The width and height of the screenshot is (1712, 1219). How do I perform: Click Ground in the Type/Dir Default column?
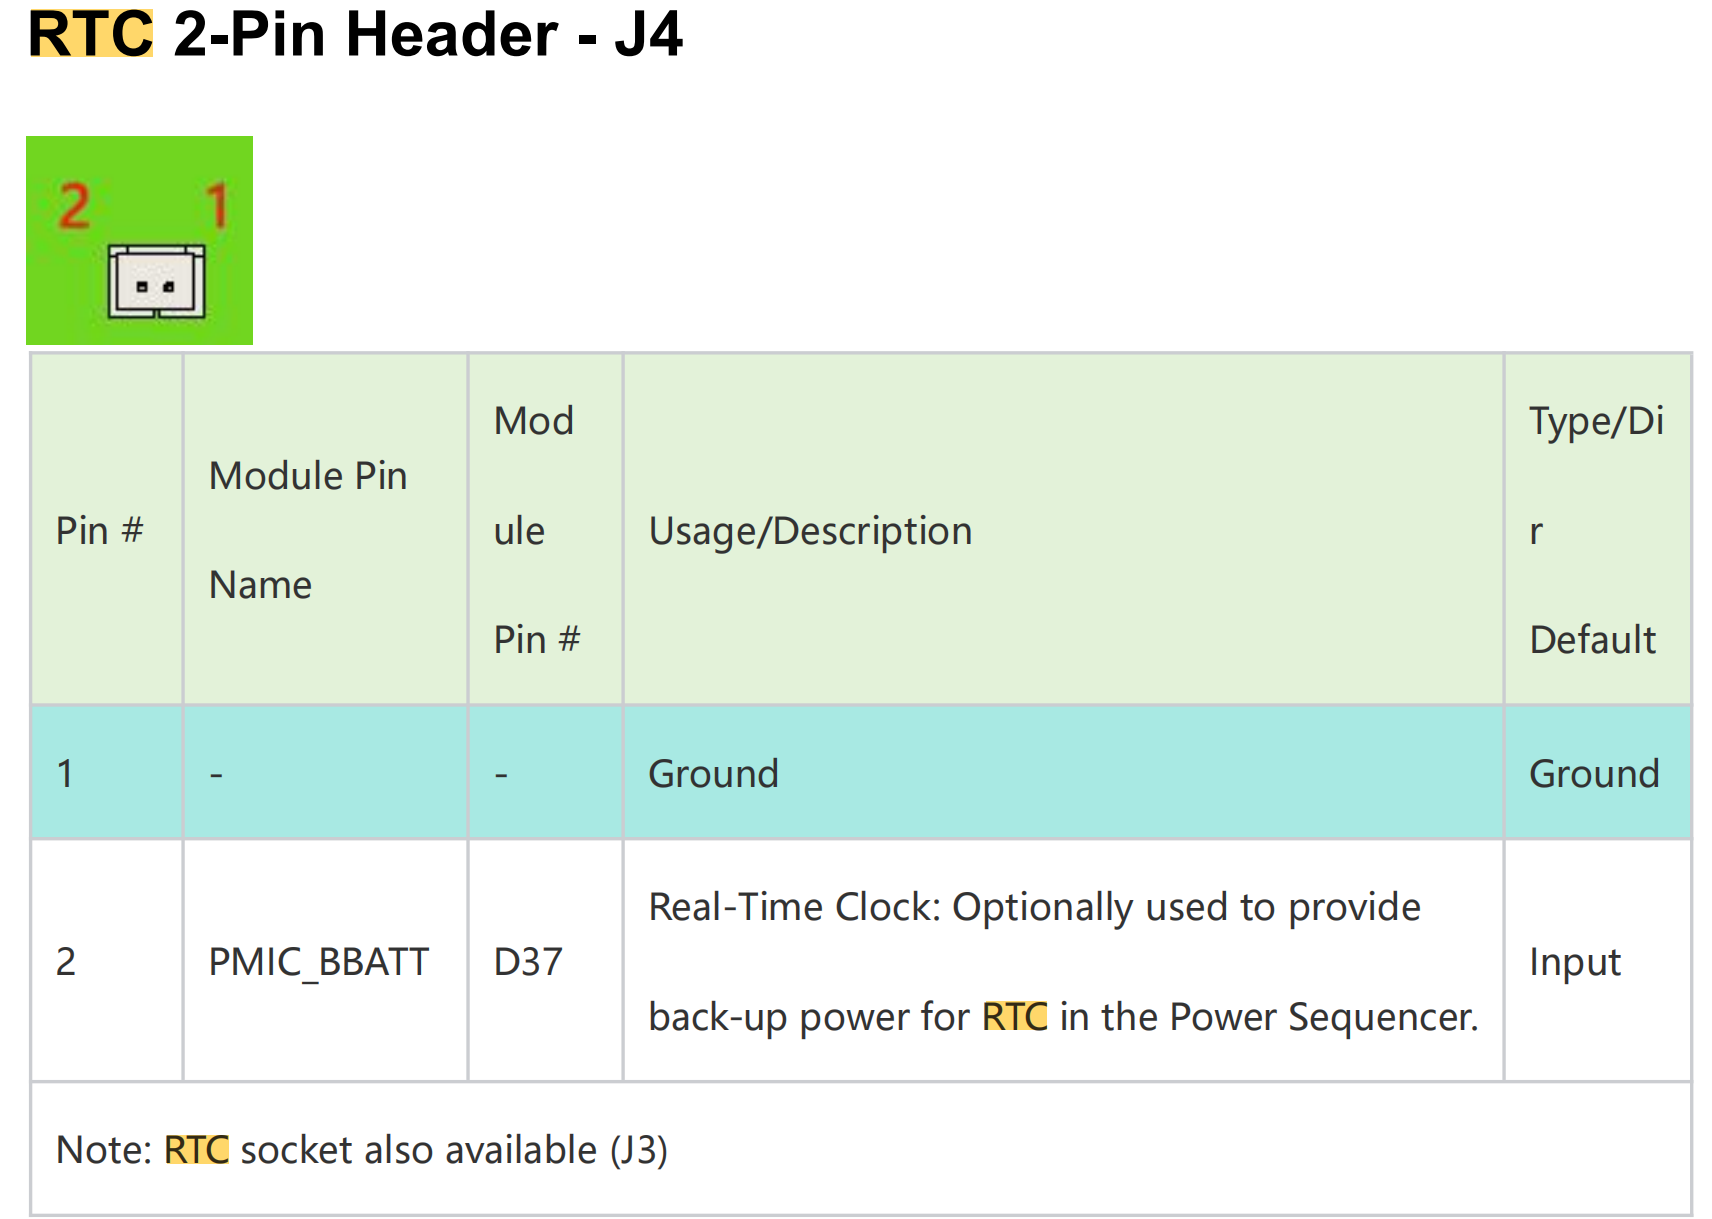pyautogui.click(x=1594, y=774)
